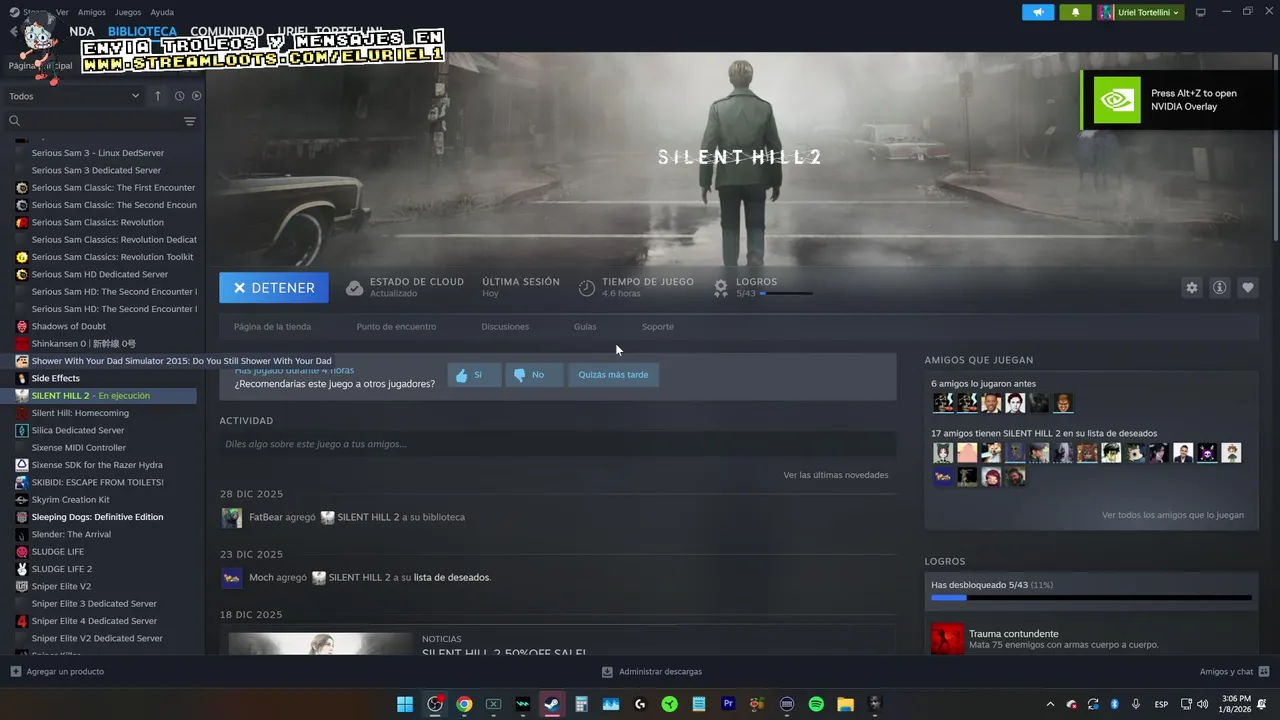Screen dimensions: 1280x720
Task: Open Discusiones link
Action: click(505, 327)
